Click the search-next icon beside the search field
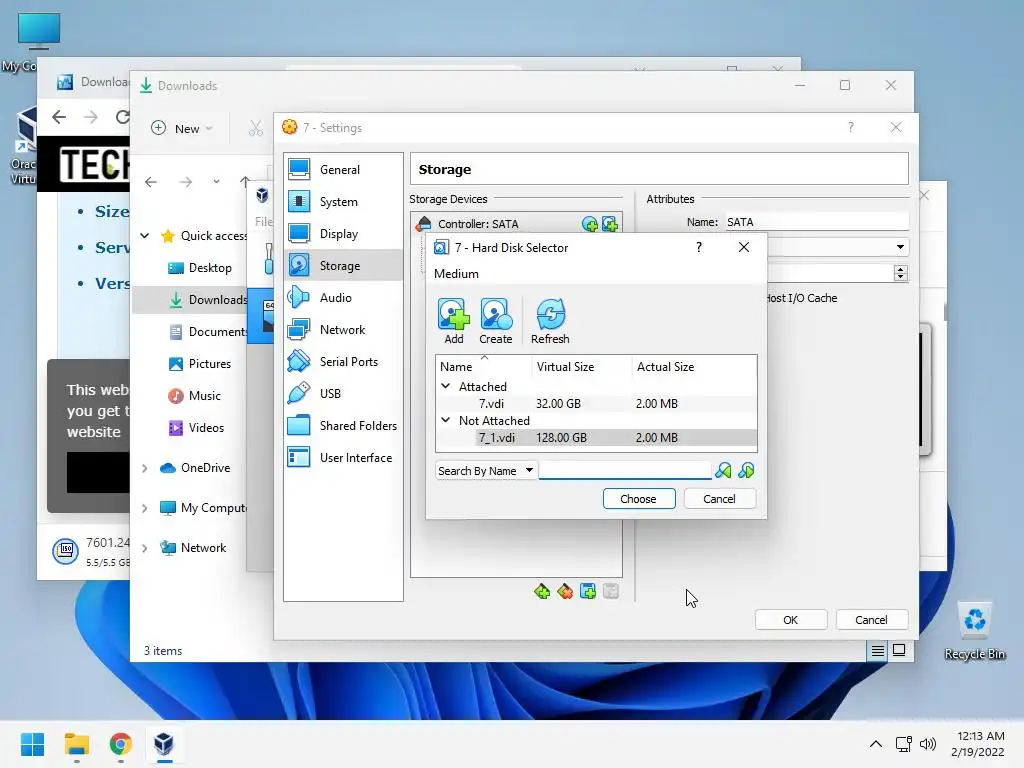Screen dimensions: 1024x768 (746, 470)
